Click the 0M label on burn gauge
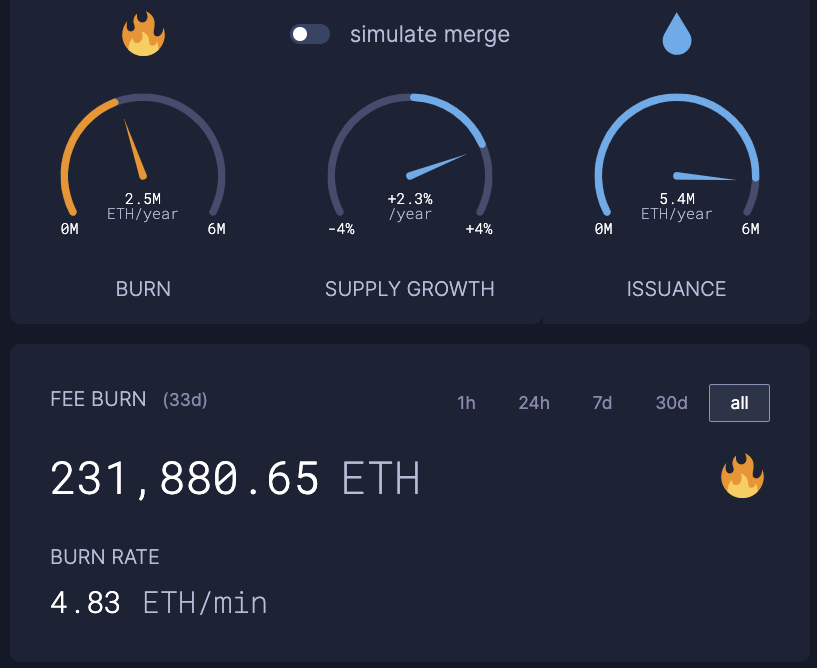Viewport: 817px width, 668px height. [69, 229]
